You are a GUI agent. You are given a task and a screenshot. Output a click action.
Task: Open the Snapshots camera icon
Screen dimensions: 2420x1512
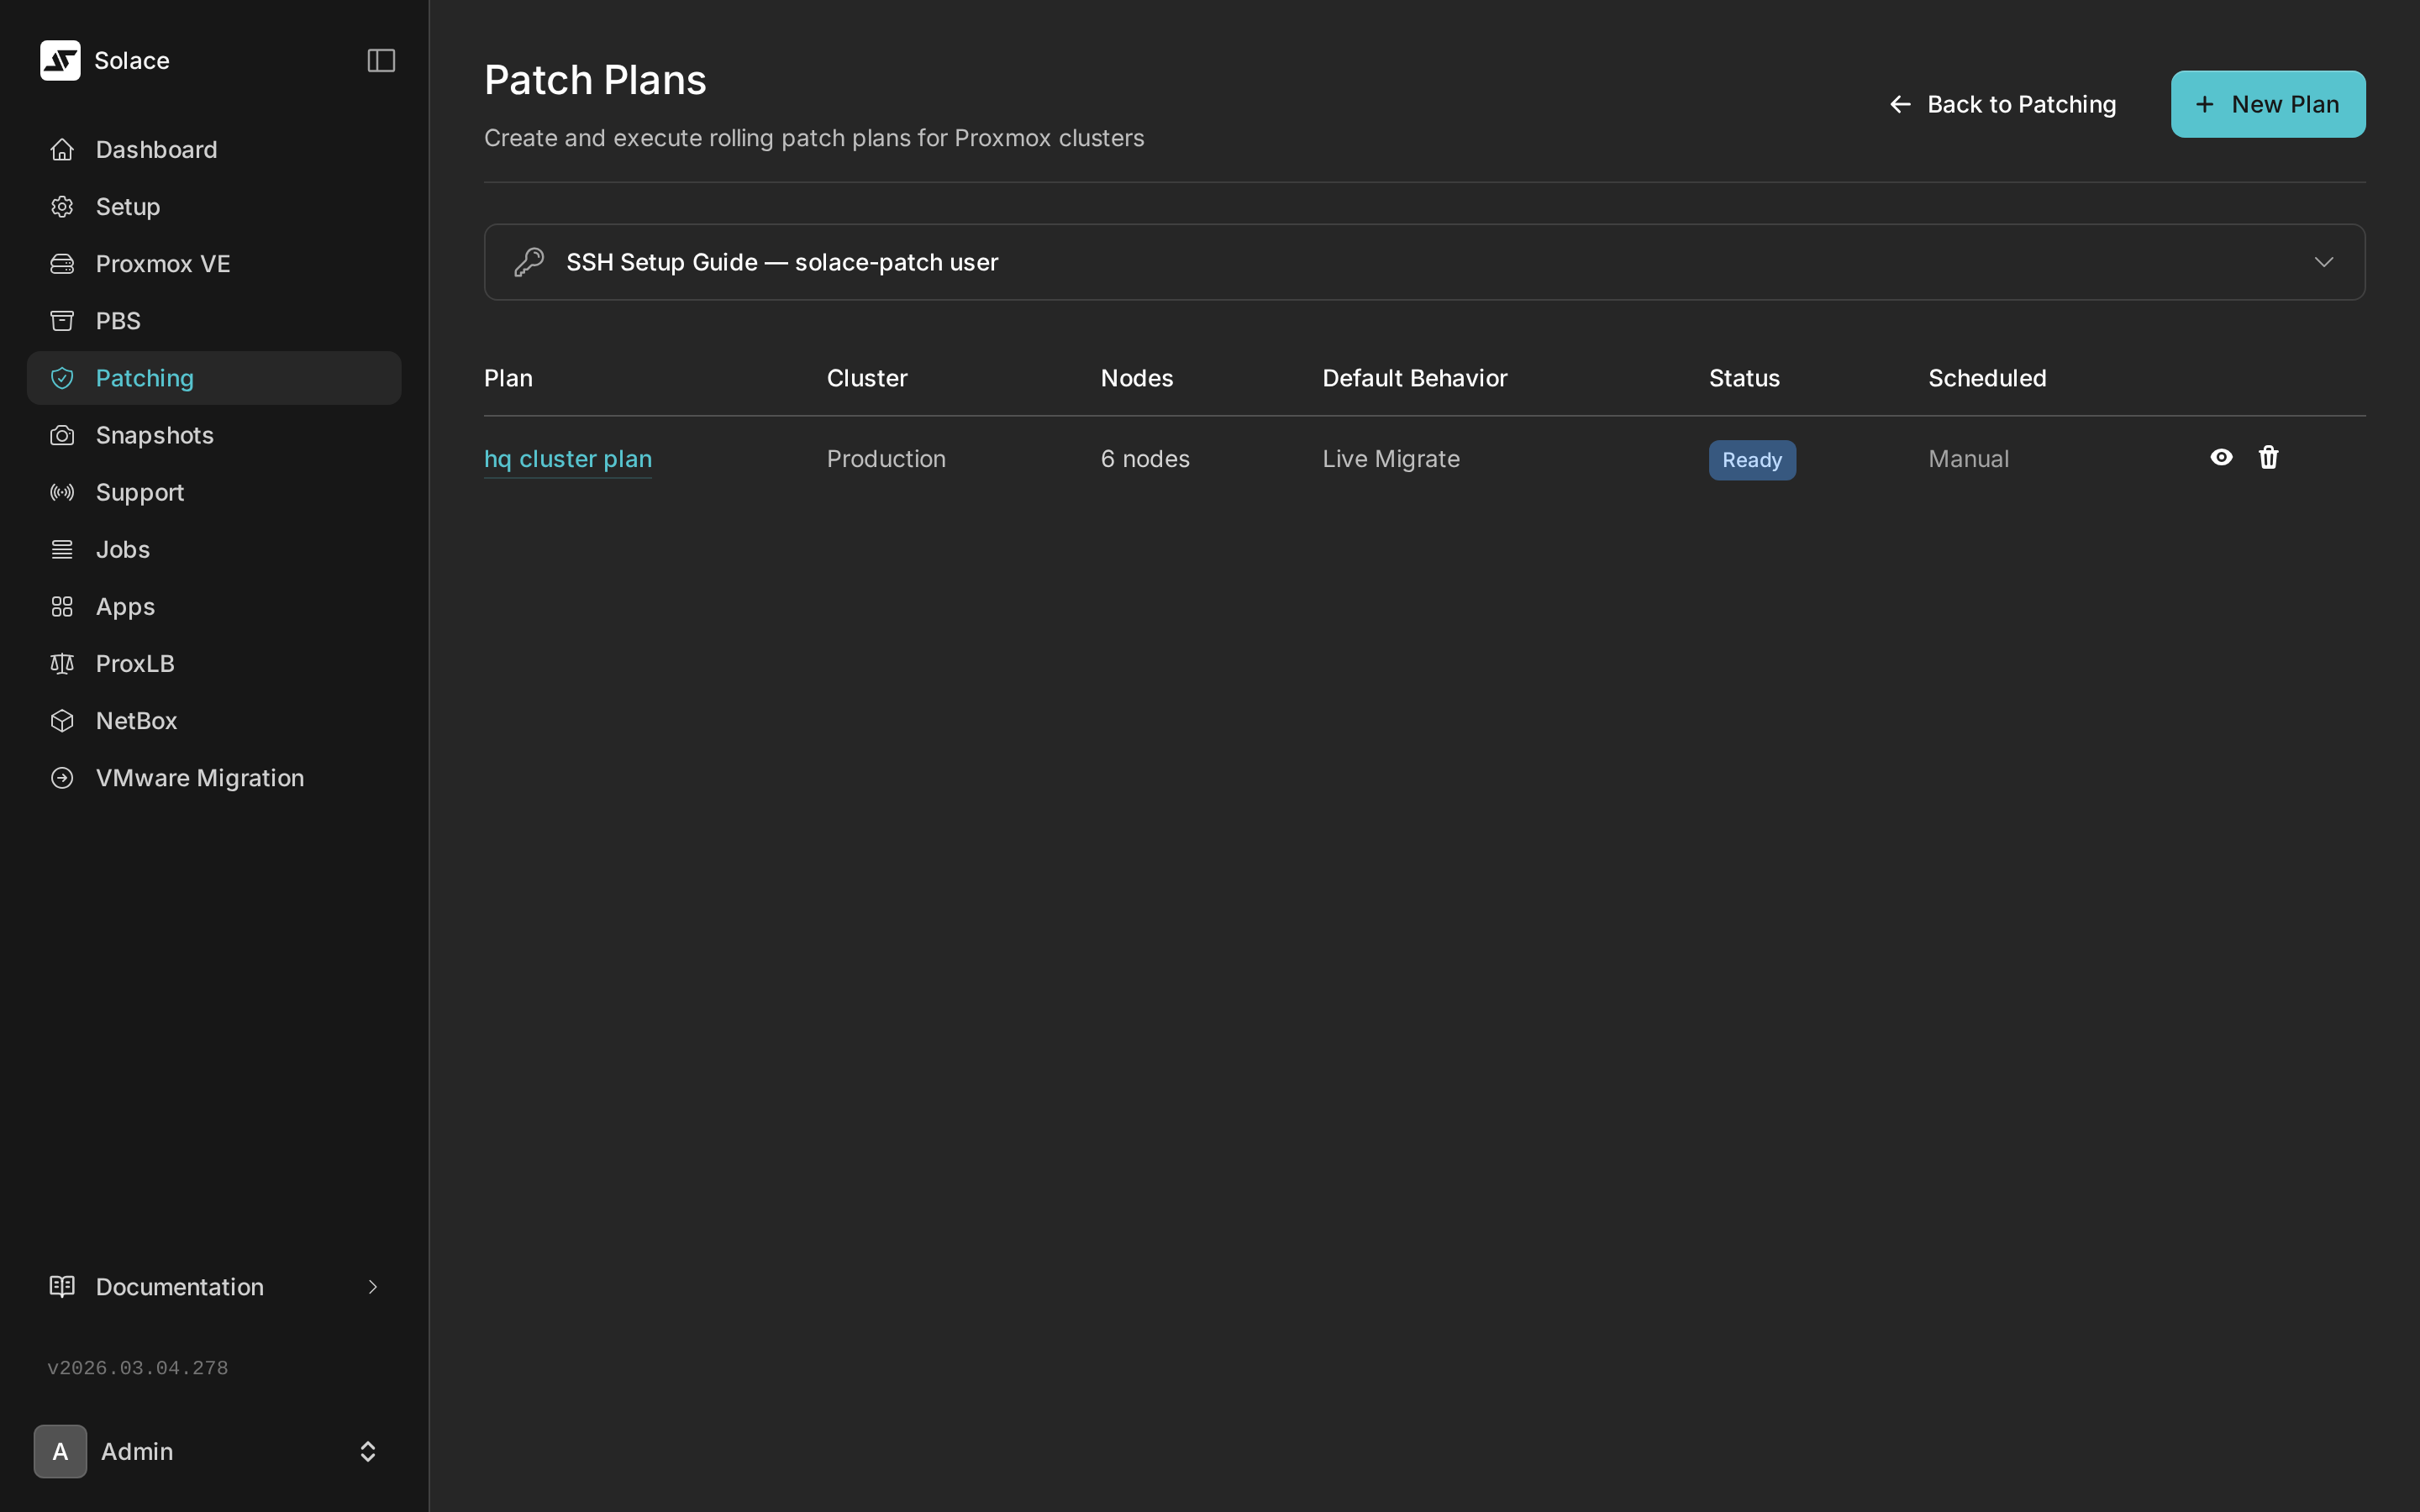[x=61, y=434]
